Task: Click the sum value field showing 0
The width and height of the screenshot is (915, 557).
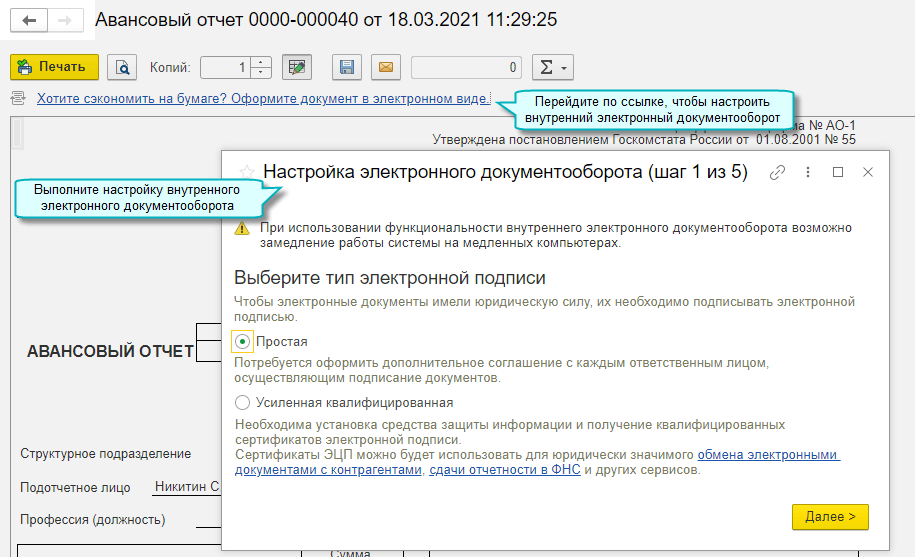Action: coord(466,67)
